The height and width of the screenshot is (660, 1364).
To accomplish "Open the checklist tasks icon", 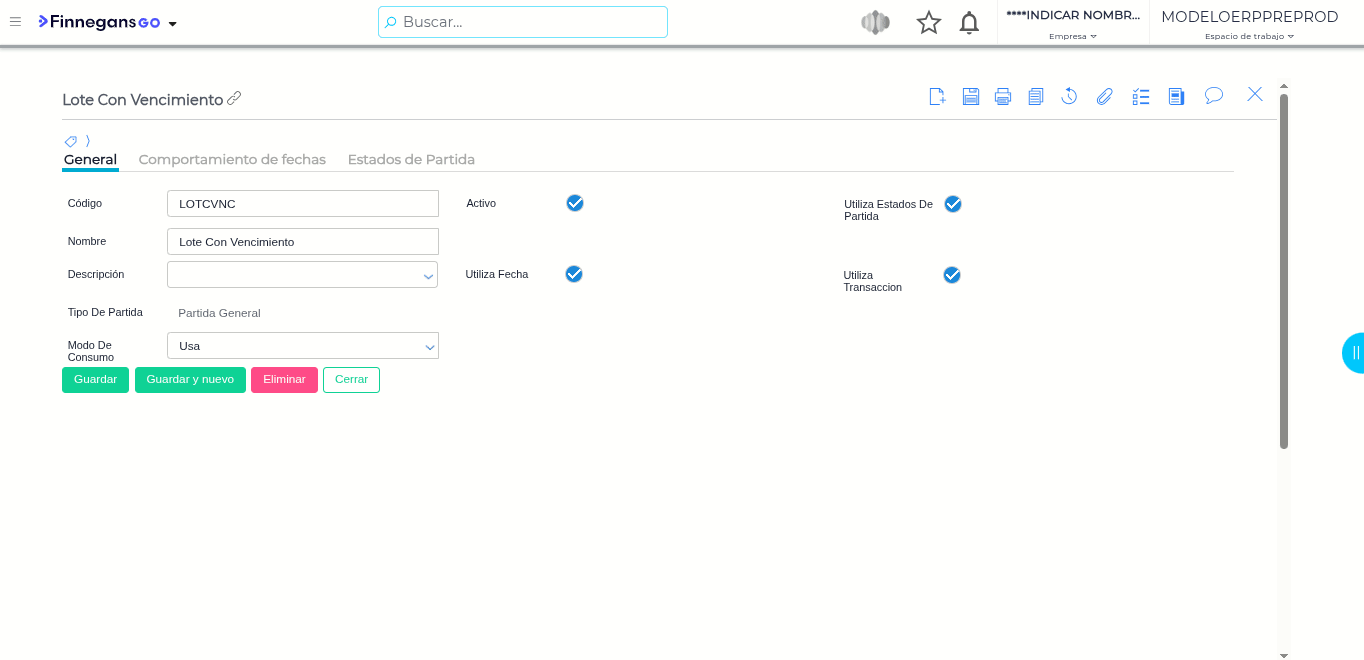I will [1141, 96].
